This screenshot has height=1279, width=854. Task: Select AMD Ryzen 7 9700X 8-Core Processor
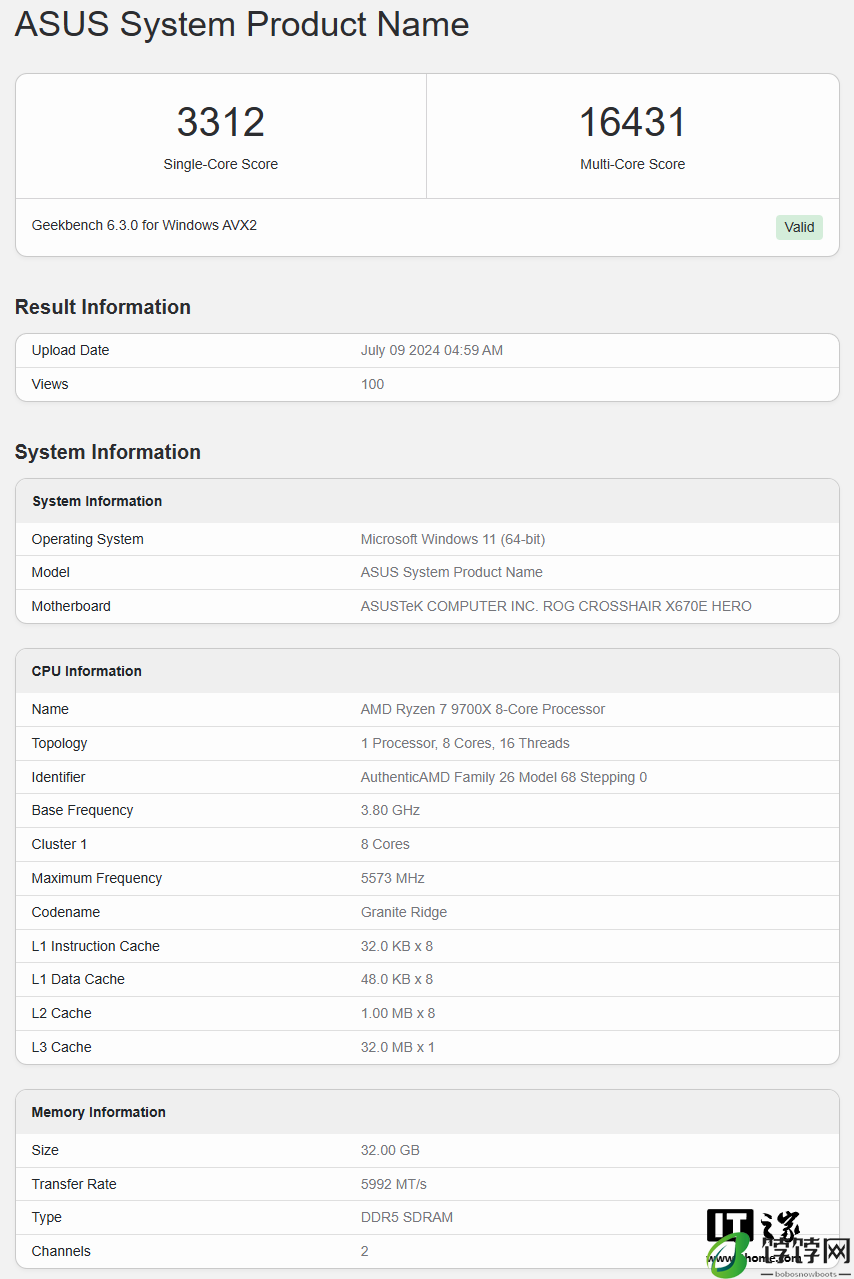[483, 709]
